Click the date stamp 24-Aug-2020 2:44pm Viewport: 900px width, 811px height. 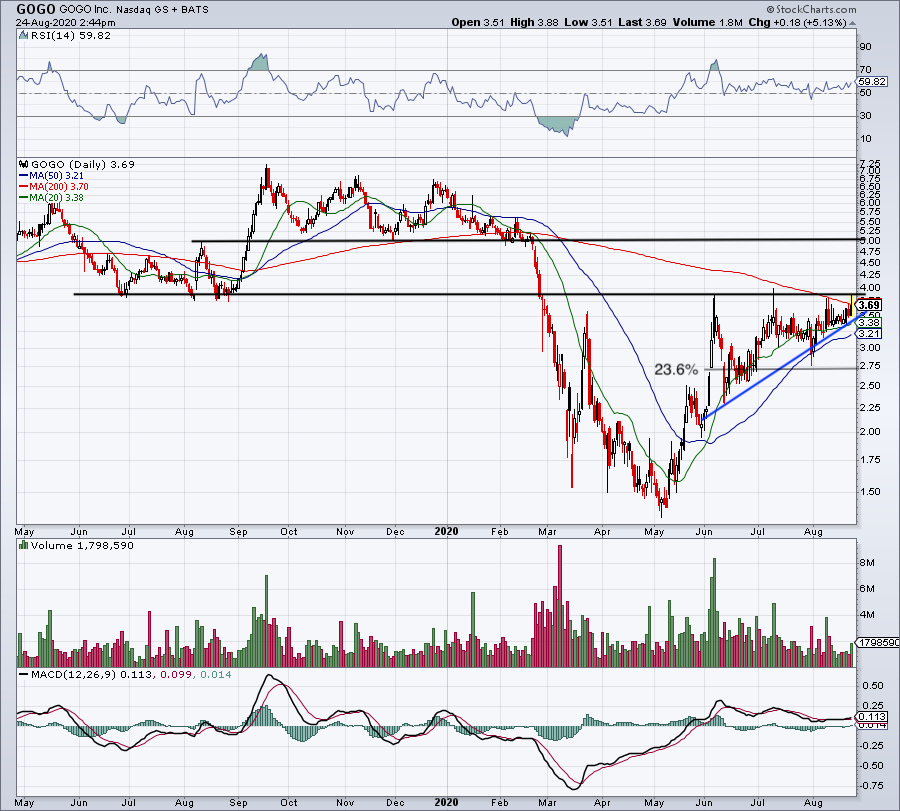pyautogui.click(x=65, y=23)
